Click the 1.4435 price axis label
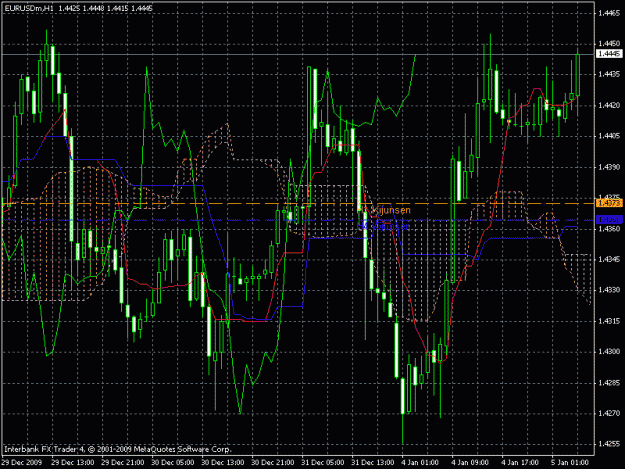Screen dimensions: 625x469 click(609, 74)
